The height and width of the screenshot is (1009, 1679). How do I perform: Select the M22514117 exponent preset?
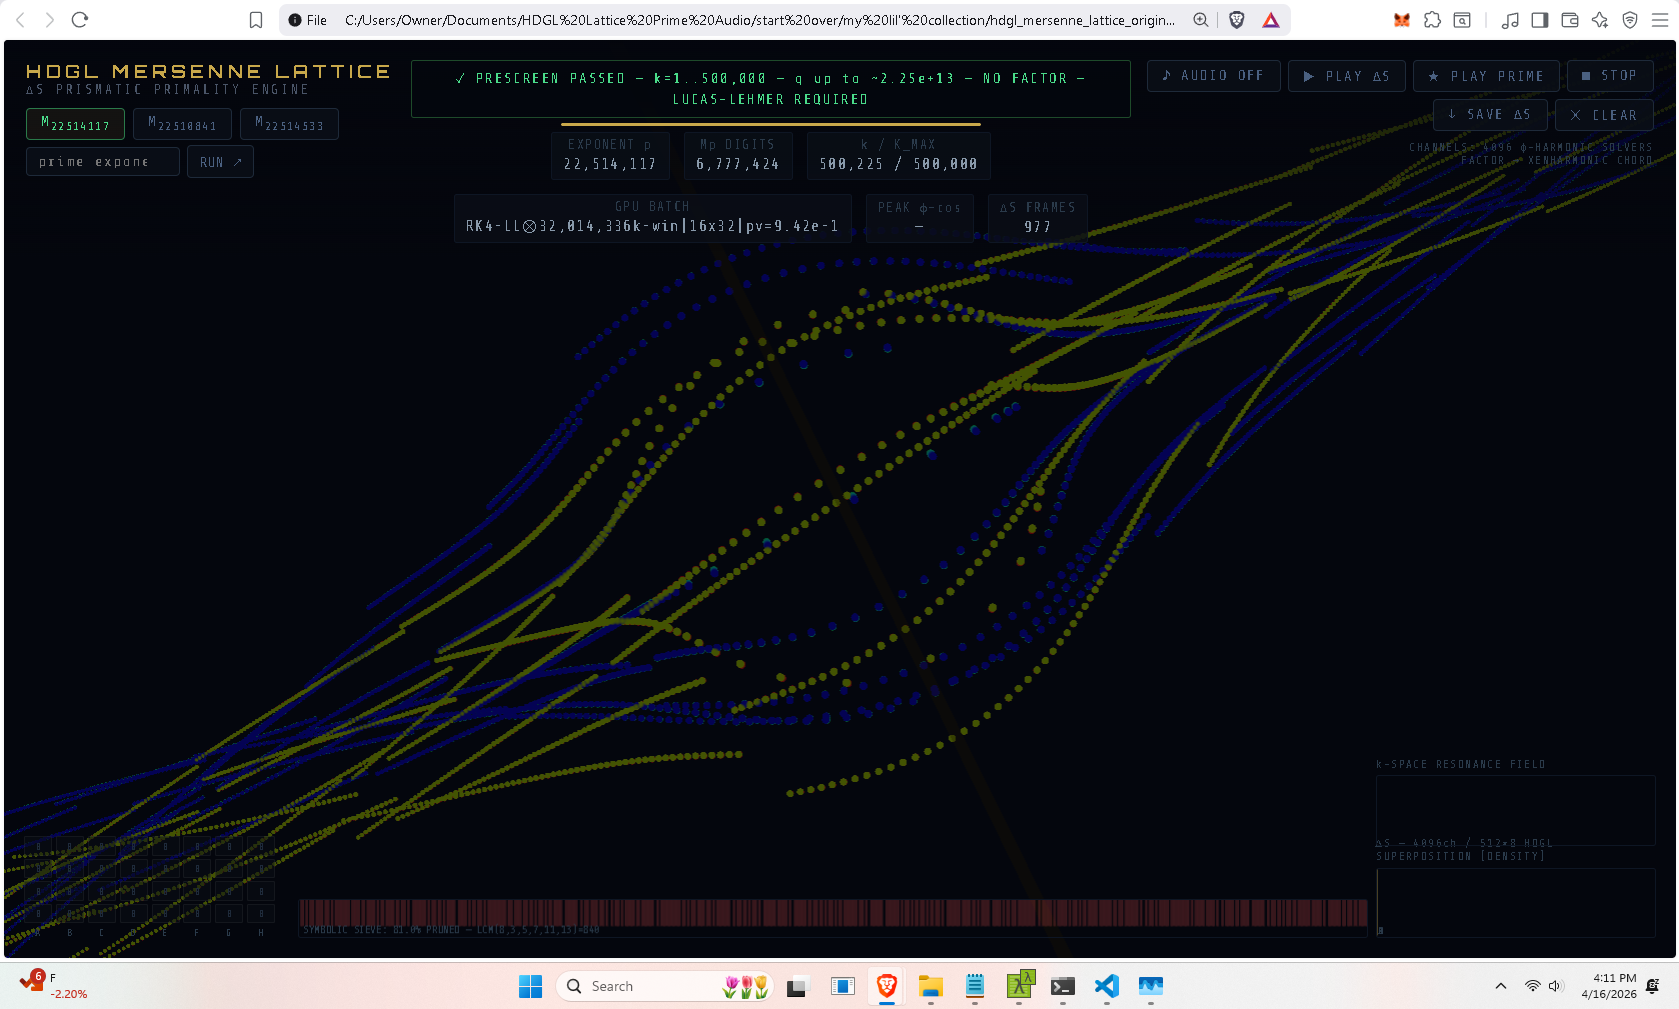tap(75, 125)
